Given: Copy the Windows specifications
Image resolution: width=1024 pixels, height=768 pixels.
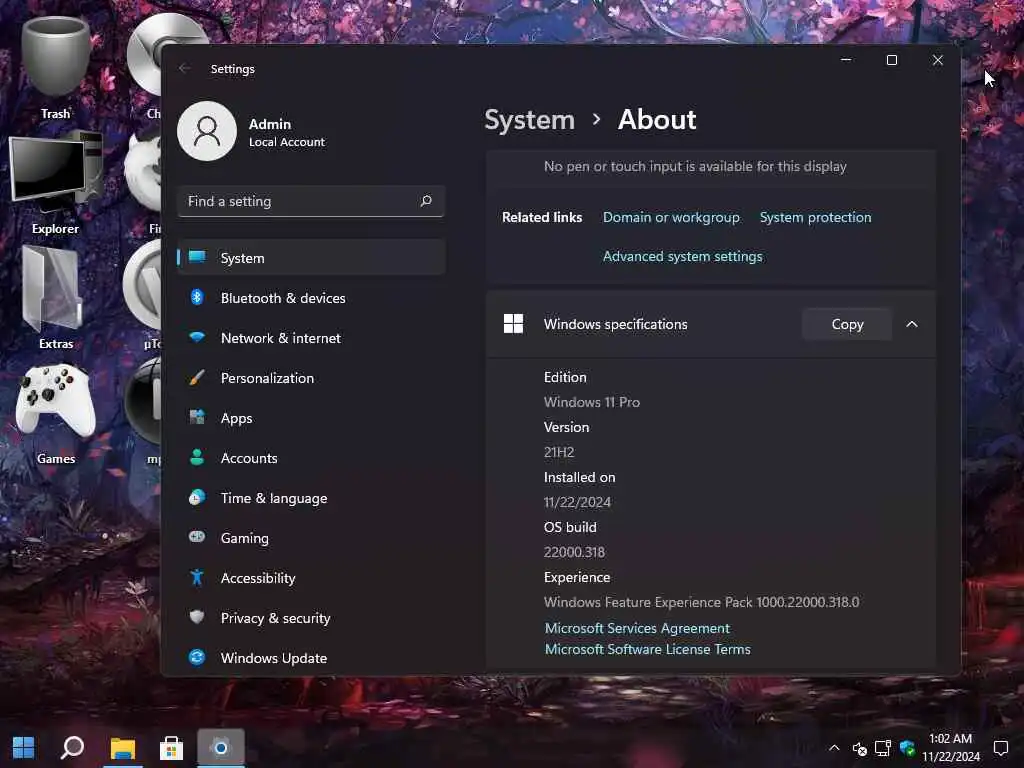Looking at the screenshot, I should (847, 325).
